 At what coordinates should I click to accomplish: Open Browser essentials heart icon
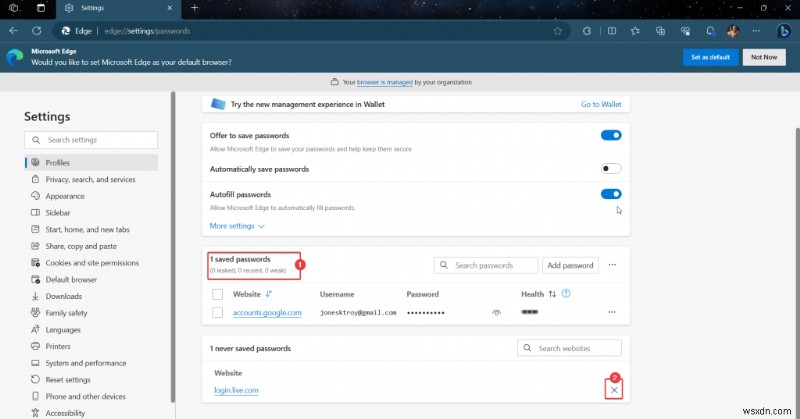click(x=685, y=31)
